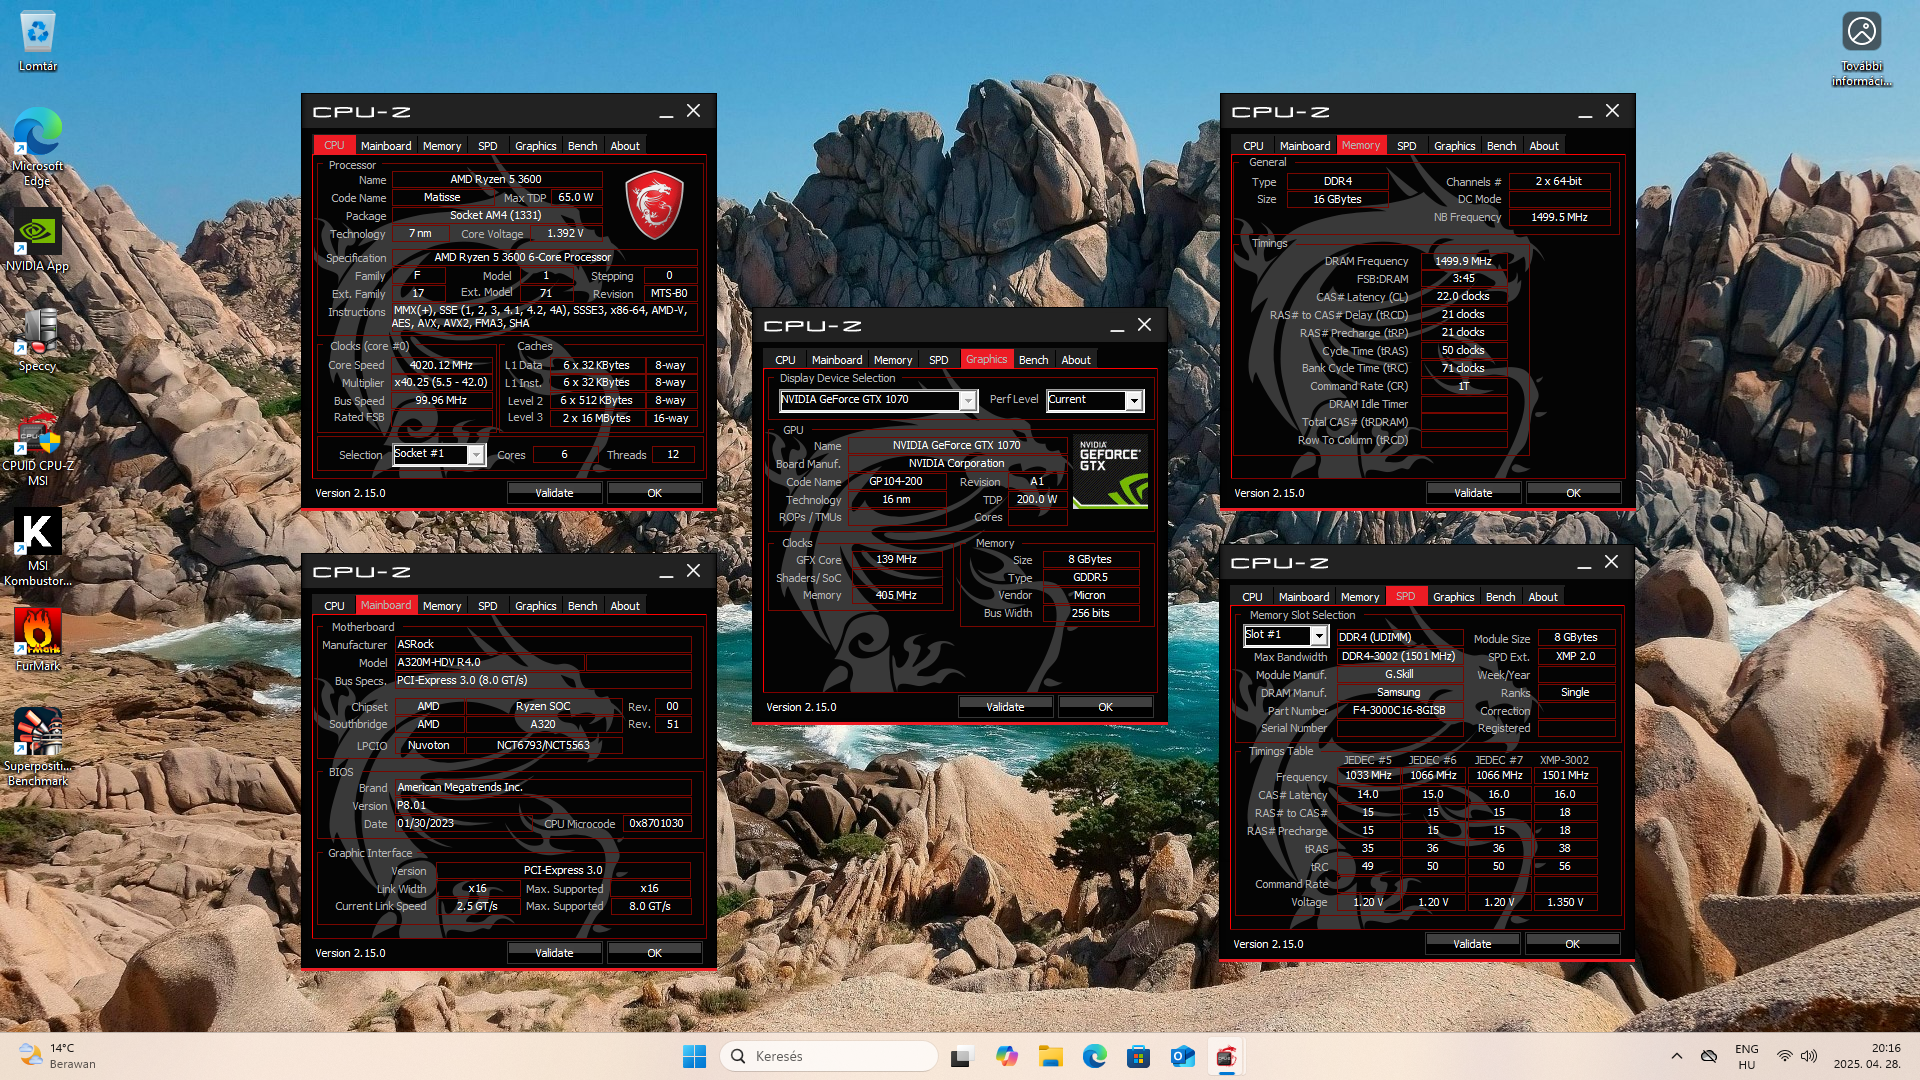
Task: Open the Socket #1 selection dropdown
Action: (x=439, y=454)
